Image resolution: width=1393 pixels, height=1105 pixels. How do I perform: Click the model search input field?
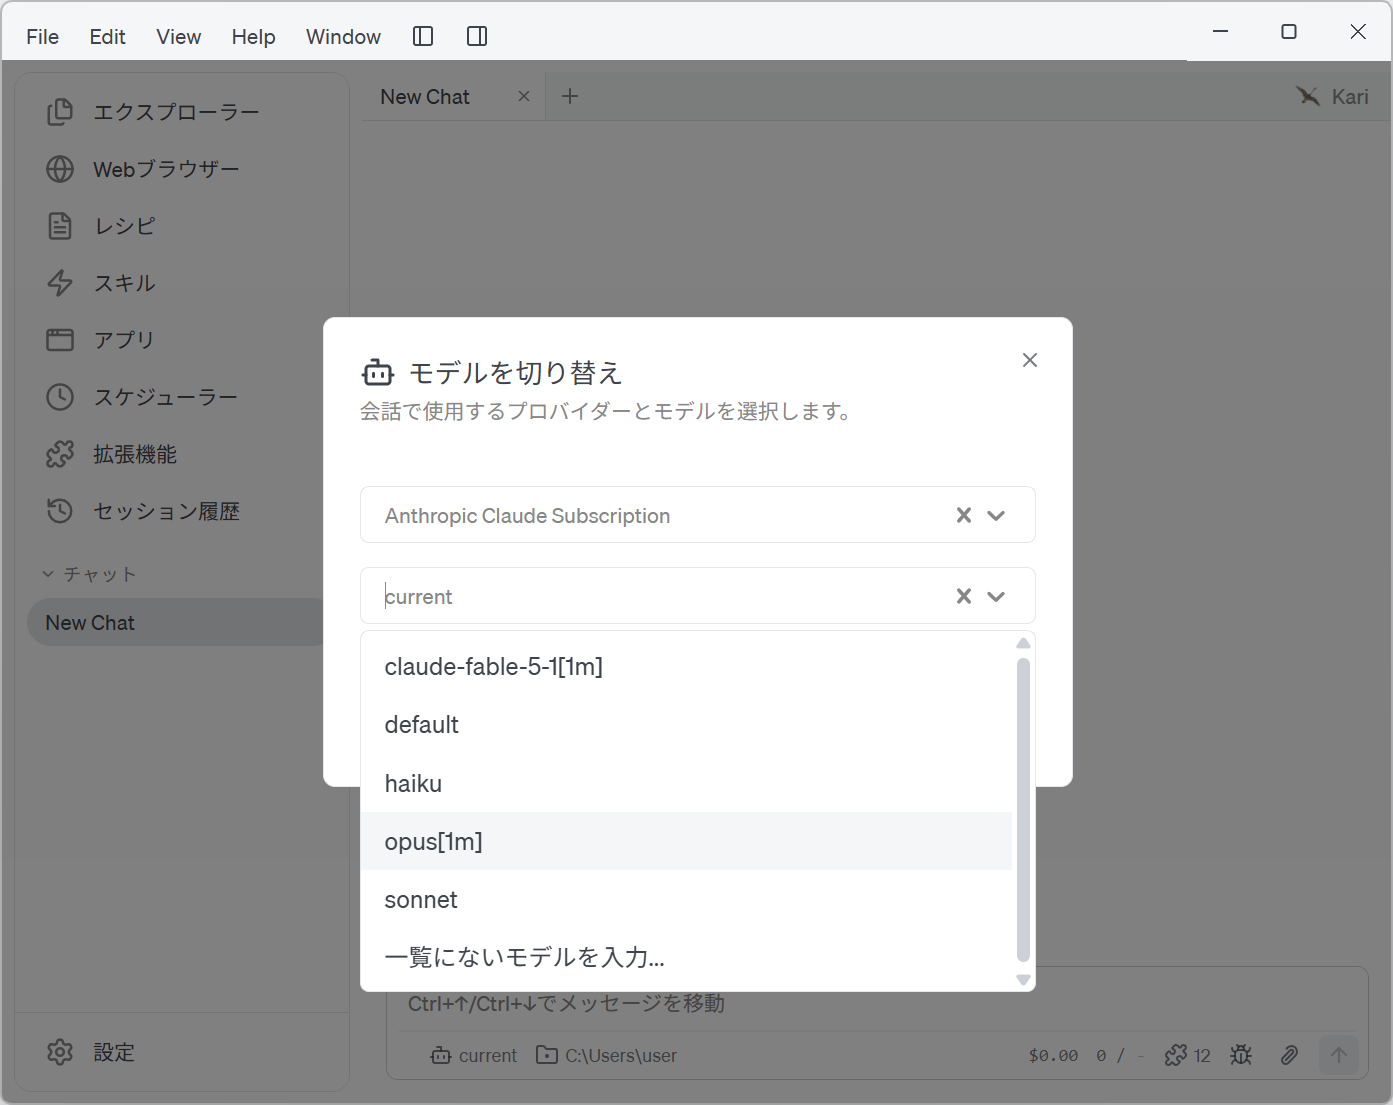pos(660,596)
